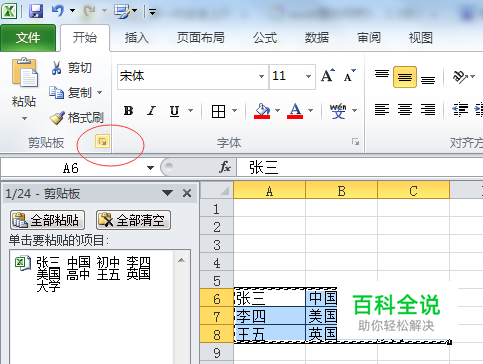
Task: Paste the clipboard item starting with 张三
Action: [91, 274]
